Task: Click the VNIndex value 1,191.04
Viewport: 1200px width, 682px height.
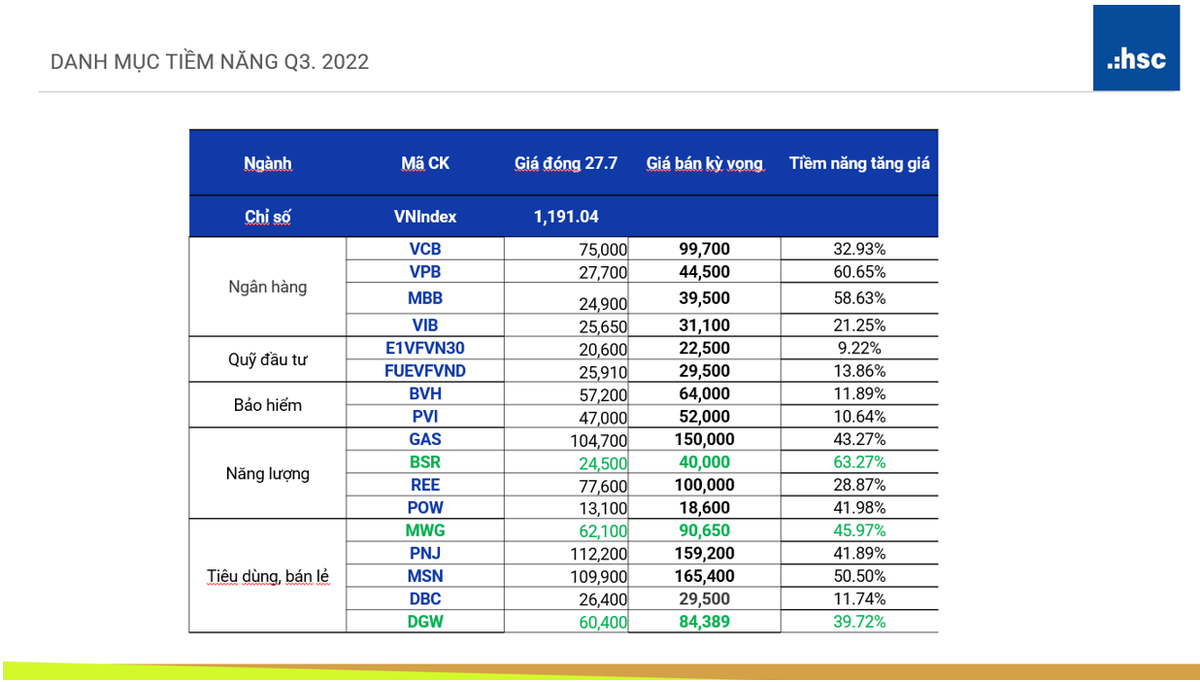Action: pos(566,216)
